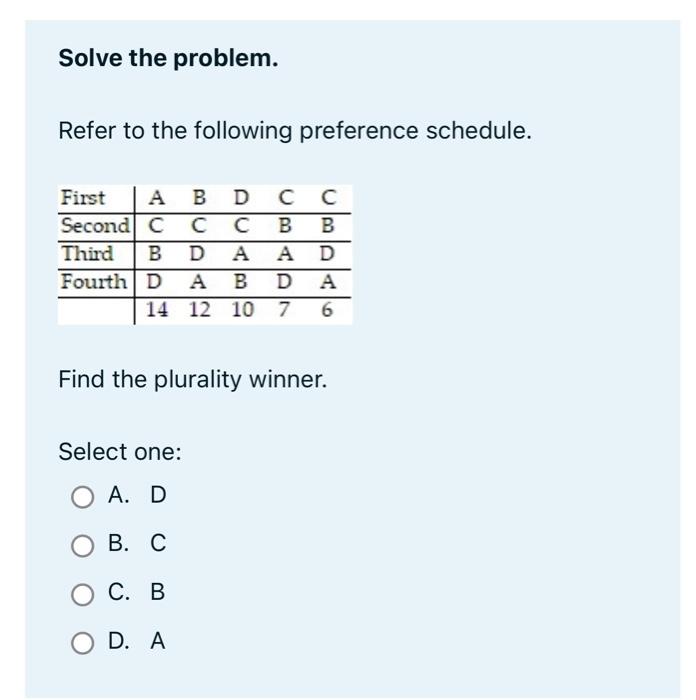Select radio button for option A
The image size is (696, 700).
click(83, 497)
